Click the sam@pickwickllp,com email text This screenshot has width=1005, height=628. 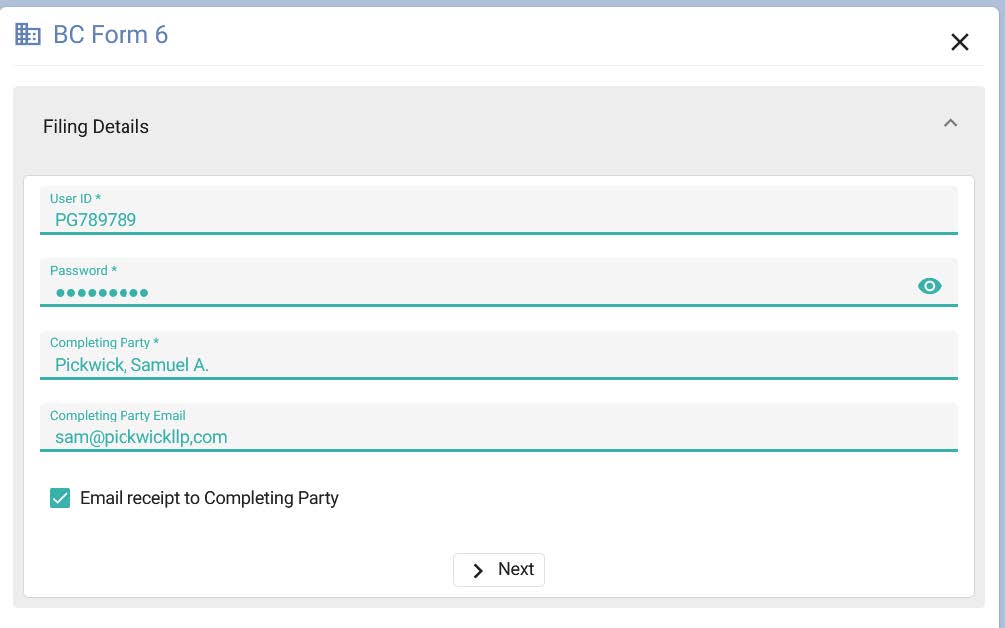[141, 437]
